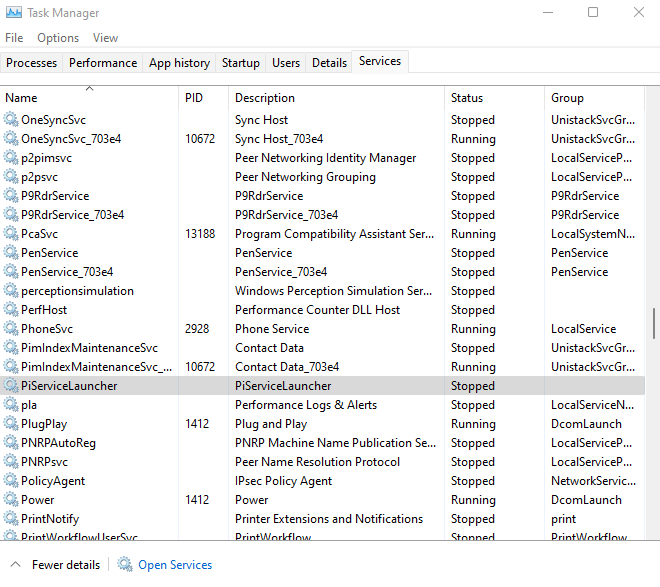Switch to the App history tab

179,63
